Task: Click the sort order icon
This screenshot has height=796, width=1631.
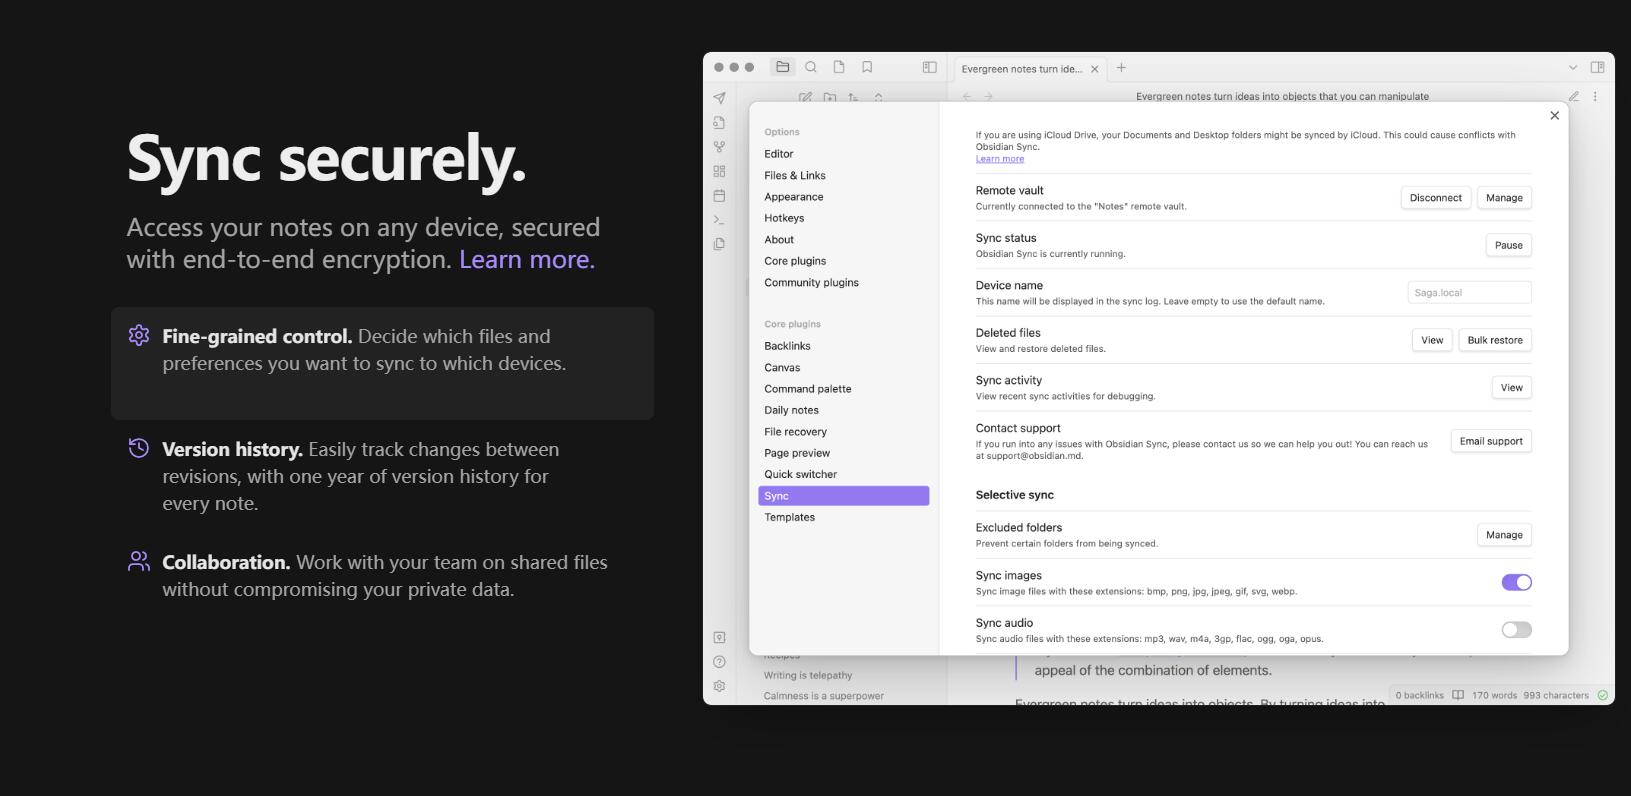Action: pyautogui.click(x=853, y=97)
